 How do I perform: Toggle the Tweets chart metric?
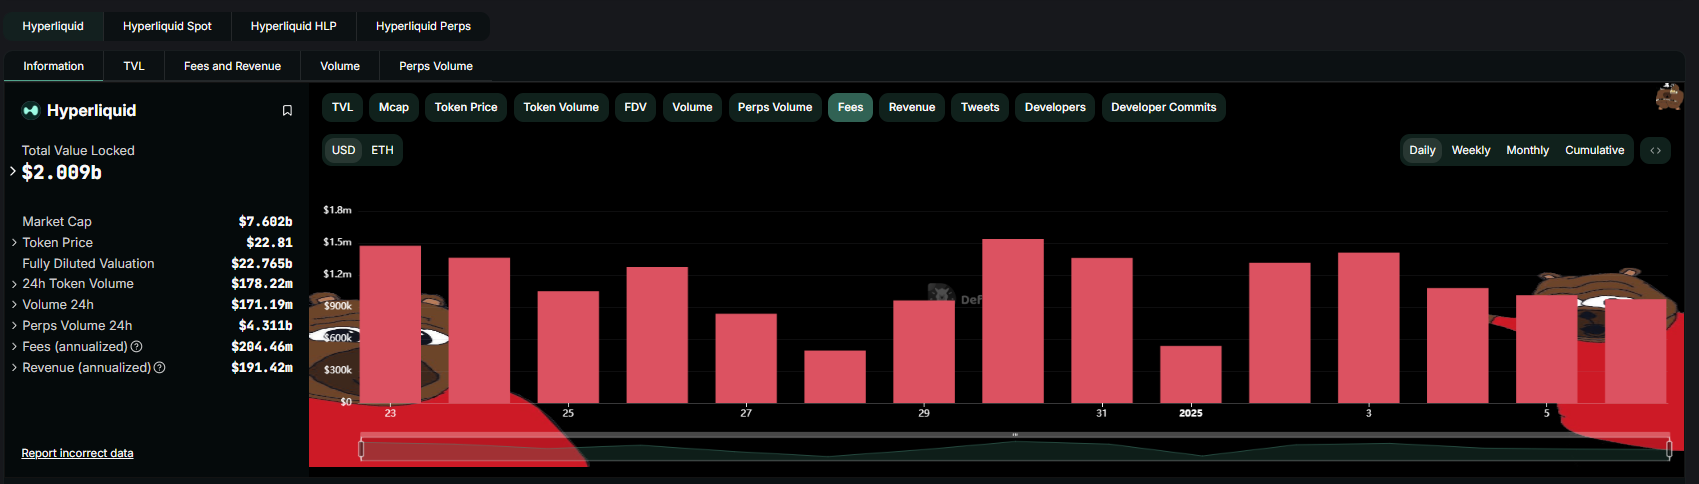click(x=980, y=107)
